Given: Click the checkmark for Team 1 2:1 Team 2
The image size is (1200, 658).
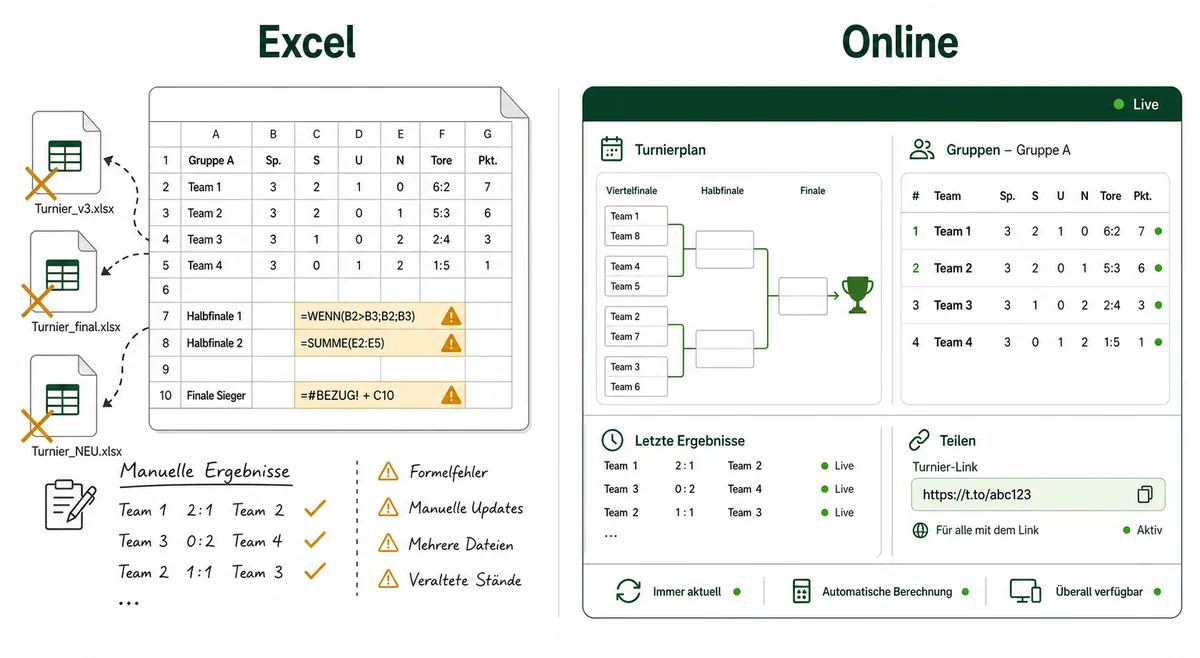Looking at the screenshot, I should tap(315, 509).
